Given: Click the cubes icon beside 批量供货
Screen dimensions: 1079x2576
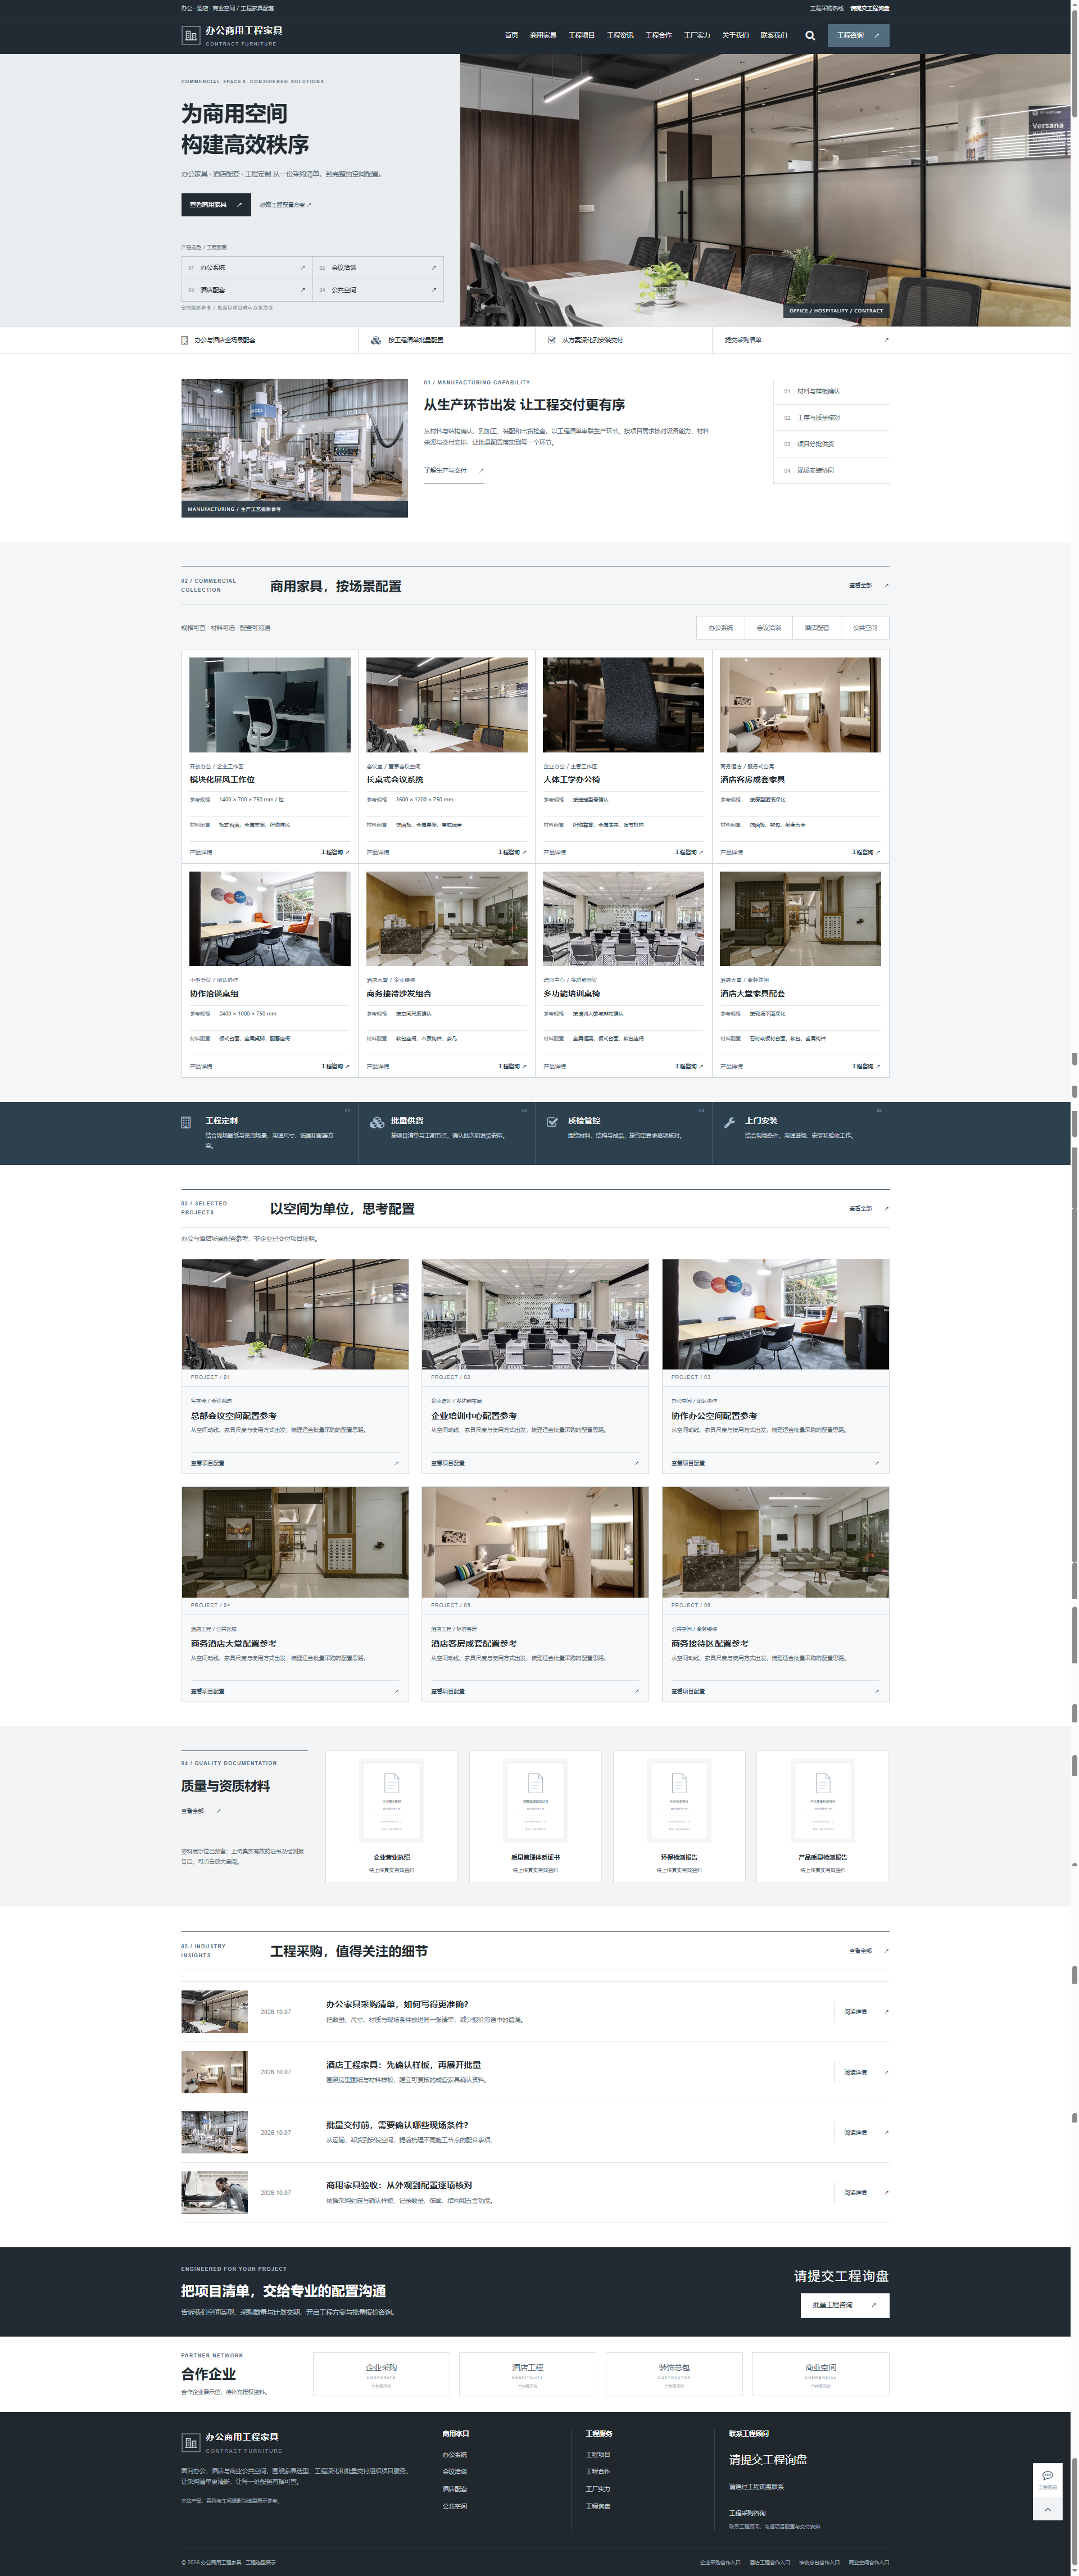Looking at the screenshot, I should coord(377,1122).
